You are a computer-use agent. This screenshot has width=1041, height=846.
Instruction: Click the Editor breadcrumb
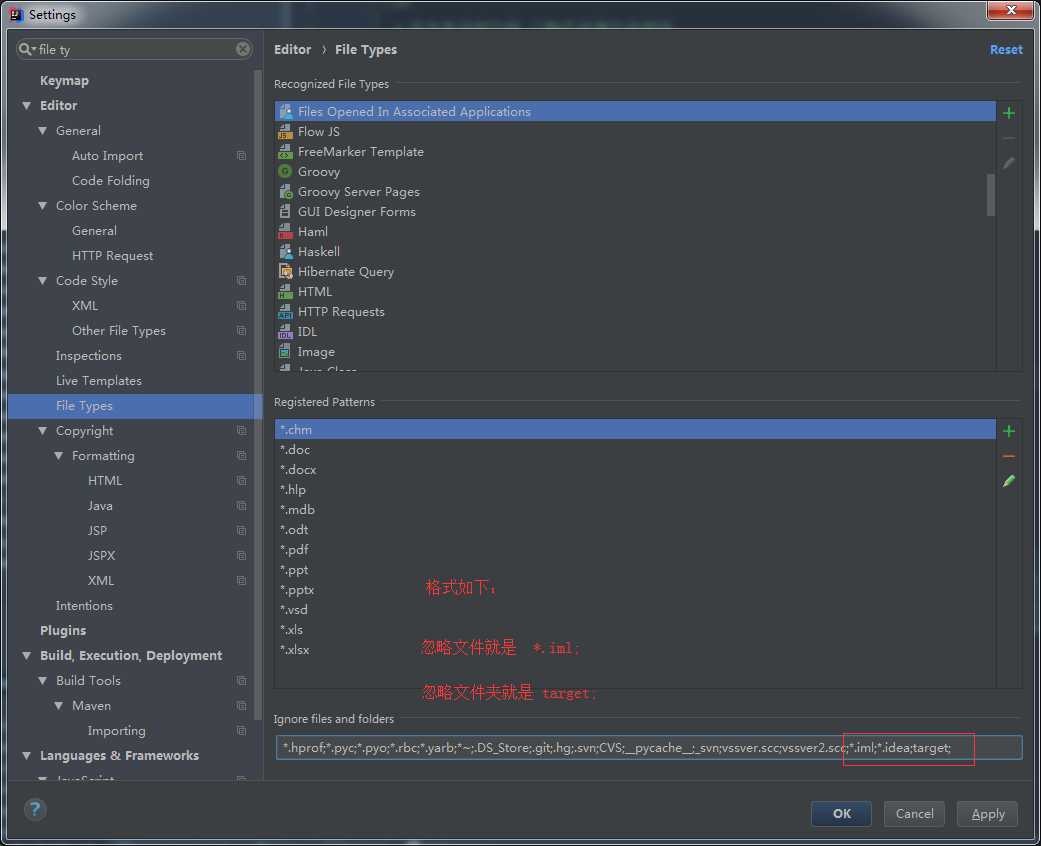pyautogui.click(x=292, y=50)
